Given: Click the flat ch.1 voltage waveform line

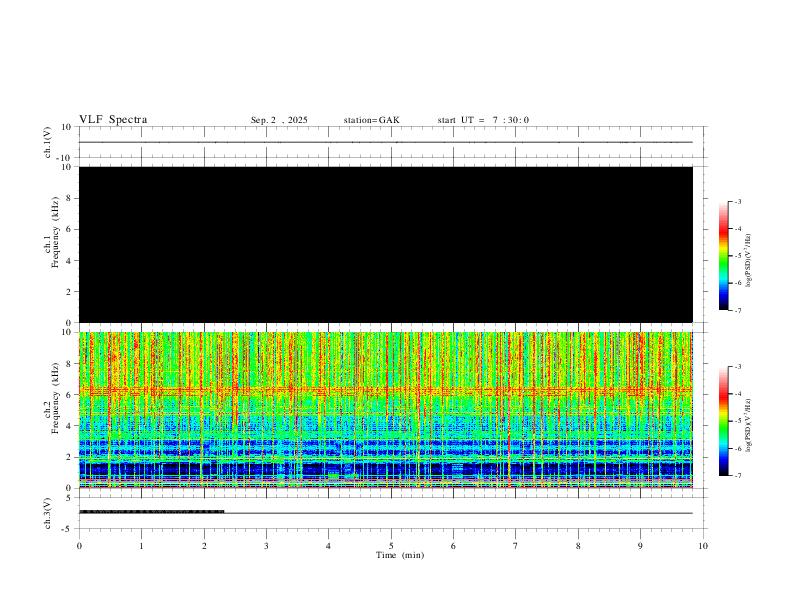Looking at the screenshot, I should [386, 142].
